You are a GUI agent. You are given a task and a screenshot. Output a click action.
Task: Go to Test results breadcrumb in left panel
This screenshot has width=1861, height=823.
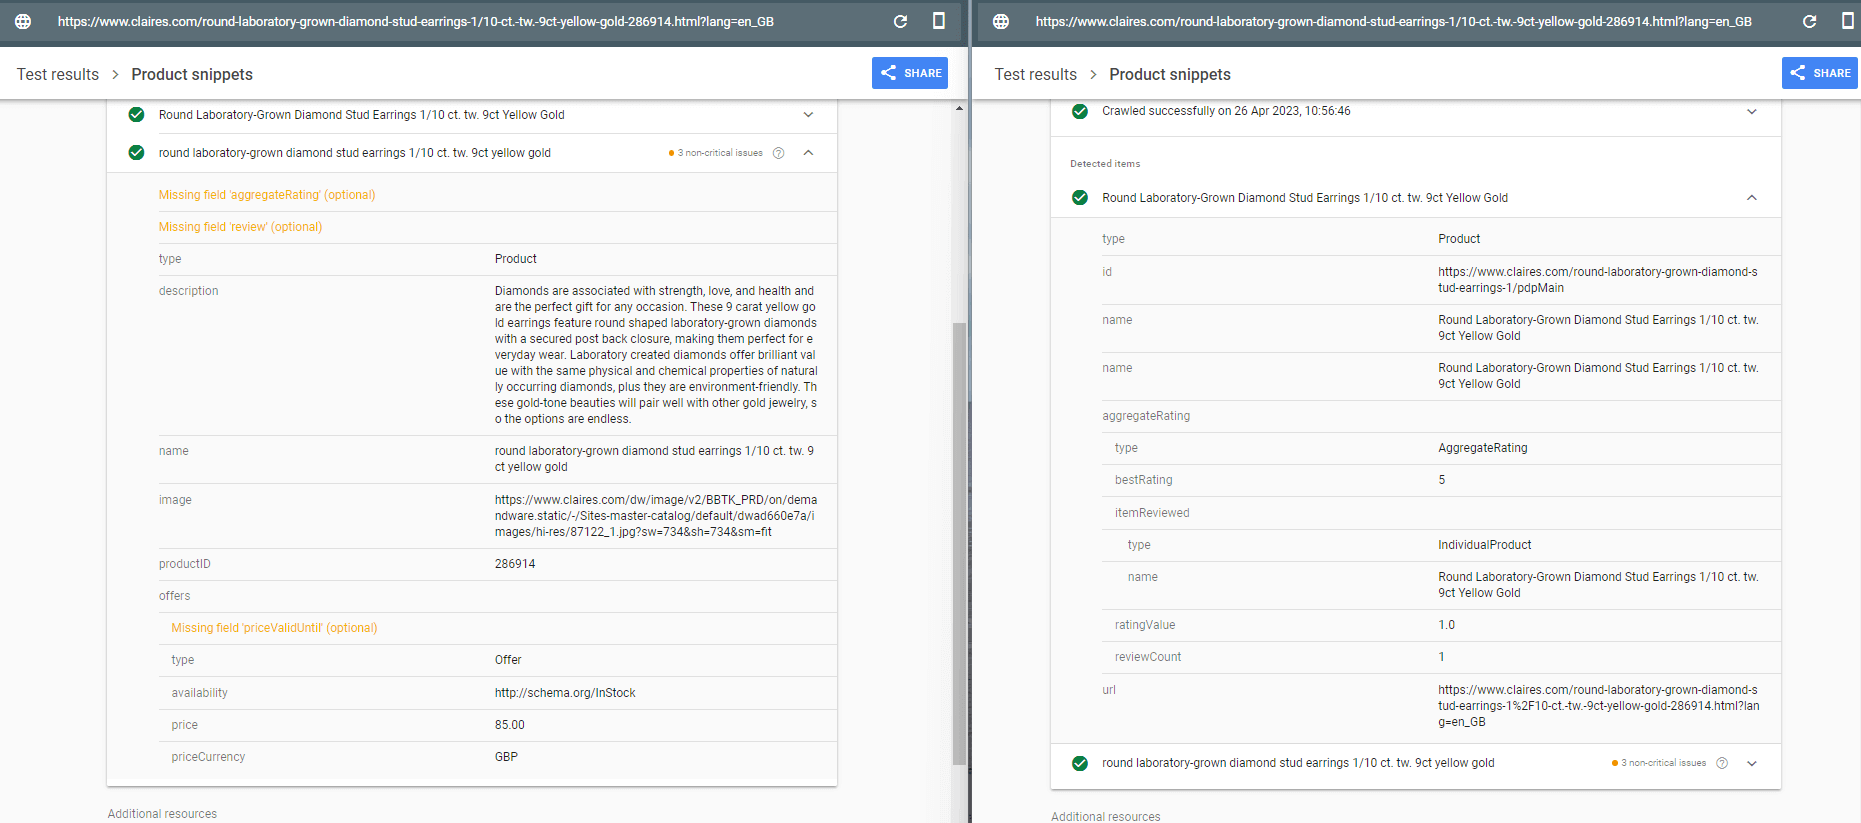pos(58,74)
